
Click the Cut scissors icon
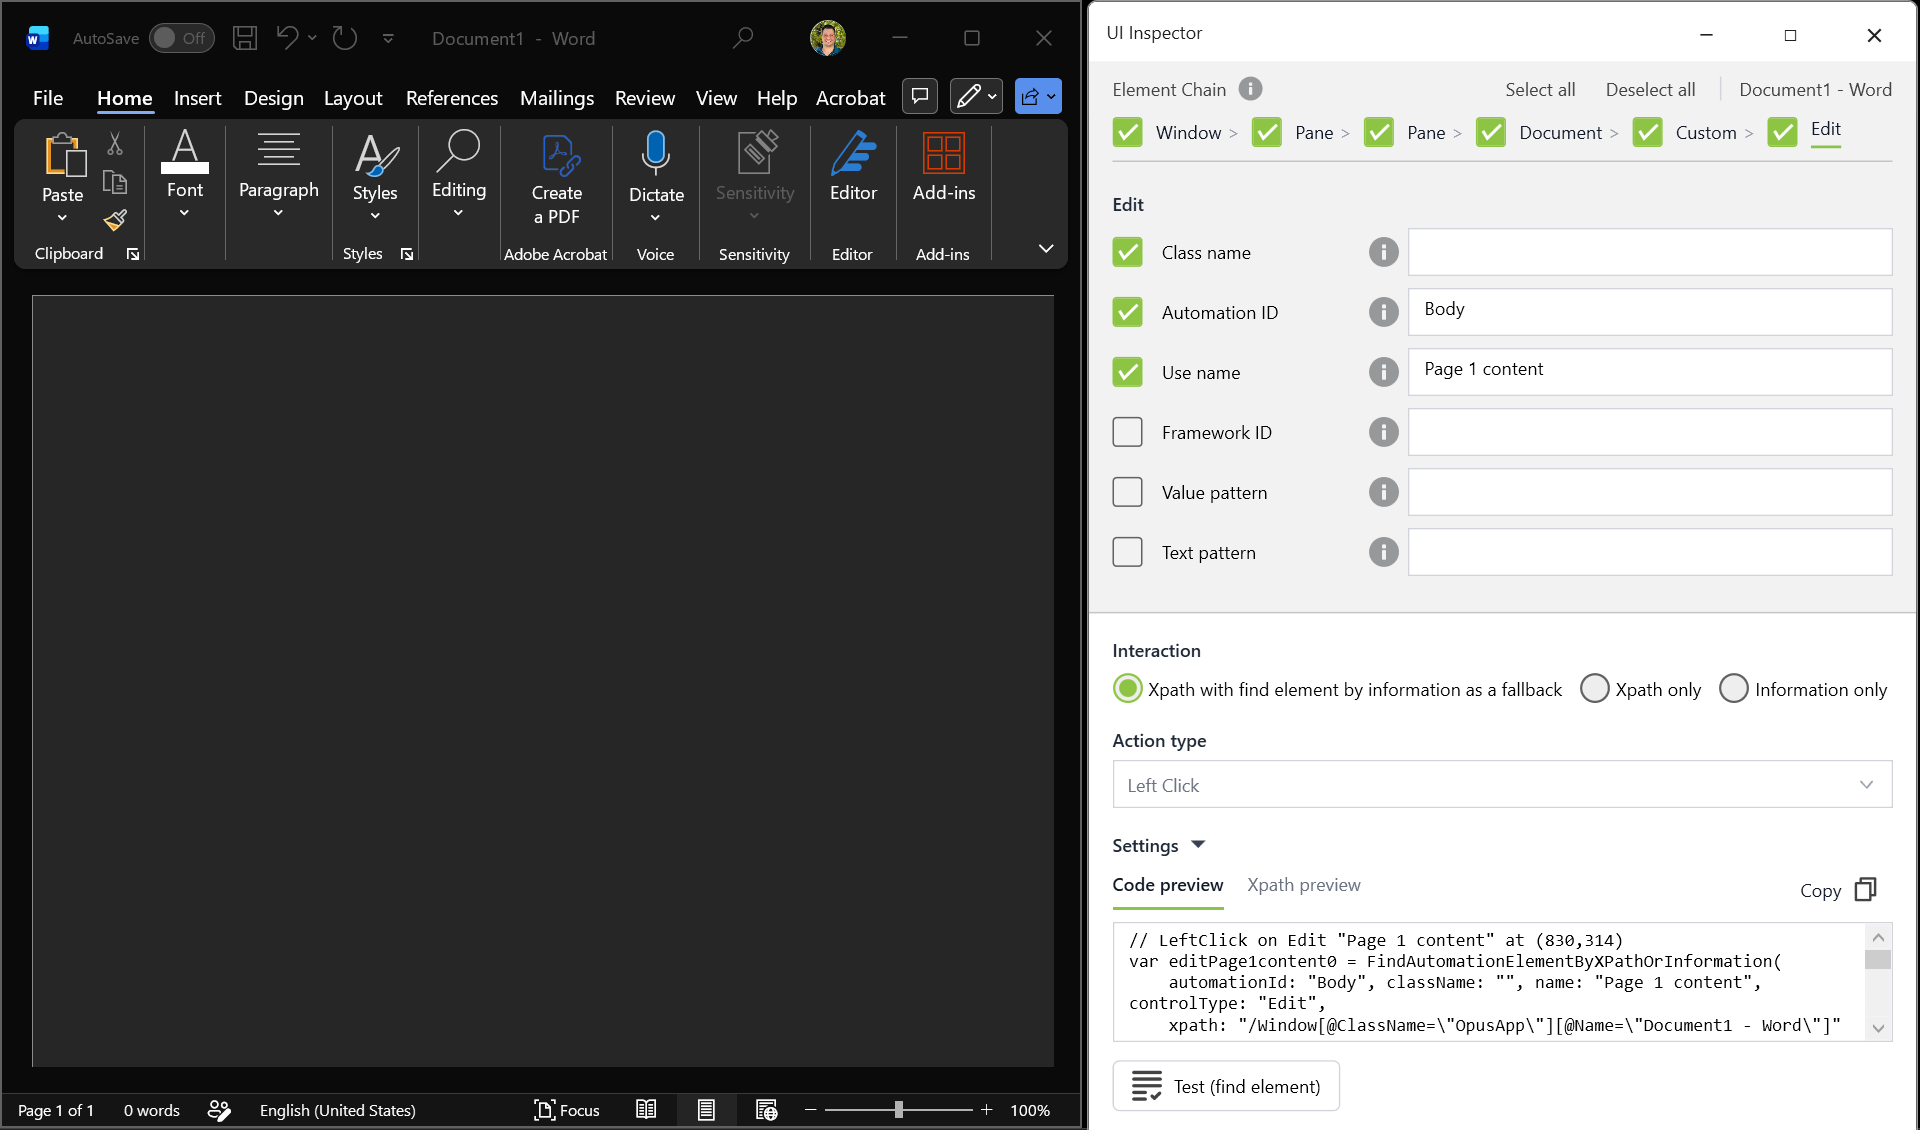point(115,144)
